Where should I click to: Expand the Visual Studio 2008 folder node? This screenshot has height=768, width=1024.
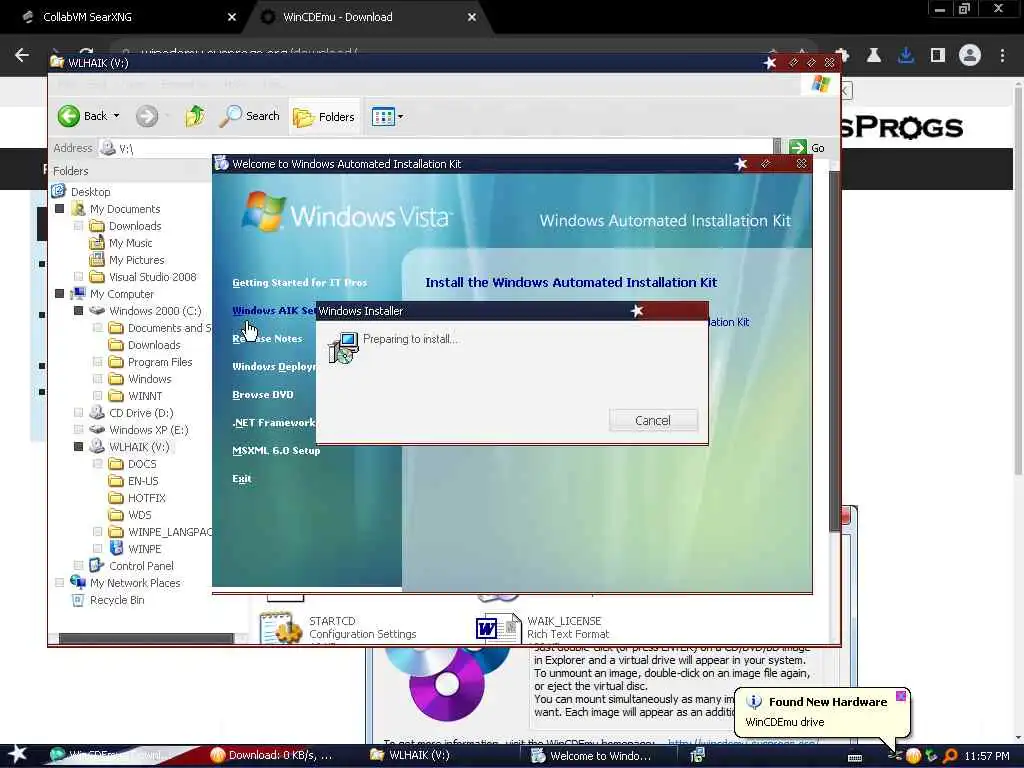[x=79, y=277]
